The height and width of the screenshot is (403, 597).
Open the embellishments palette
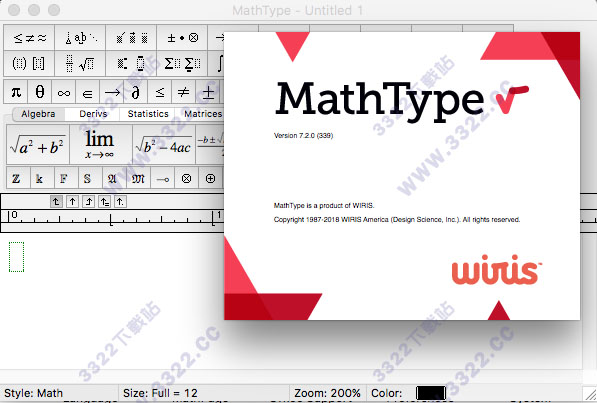pyautogui.click(x=131, y=38)
